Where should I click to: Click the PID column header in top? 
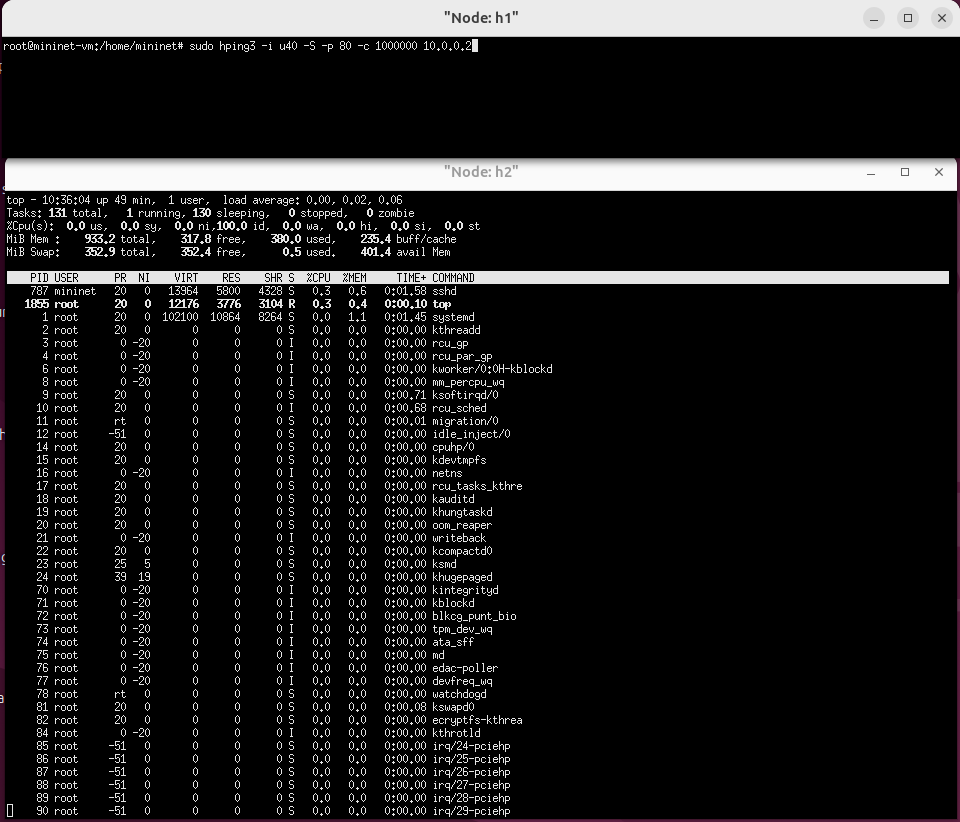click(39, 278)
